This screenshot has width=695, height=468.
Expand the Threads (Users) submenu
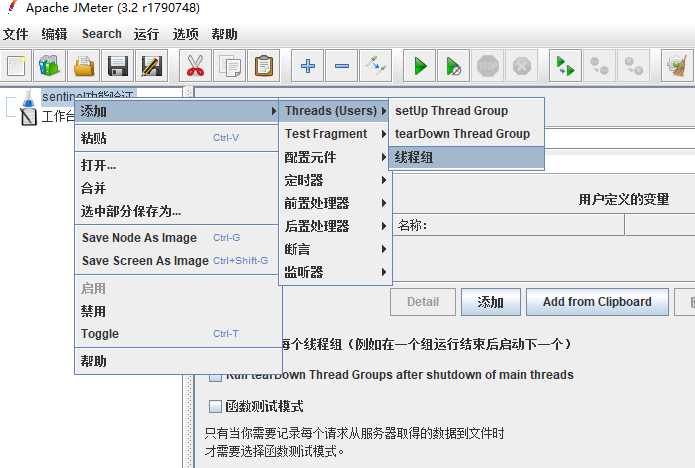(335, 111)
